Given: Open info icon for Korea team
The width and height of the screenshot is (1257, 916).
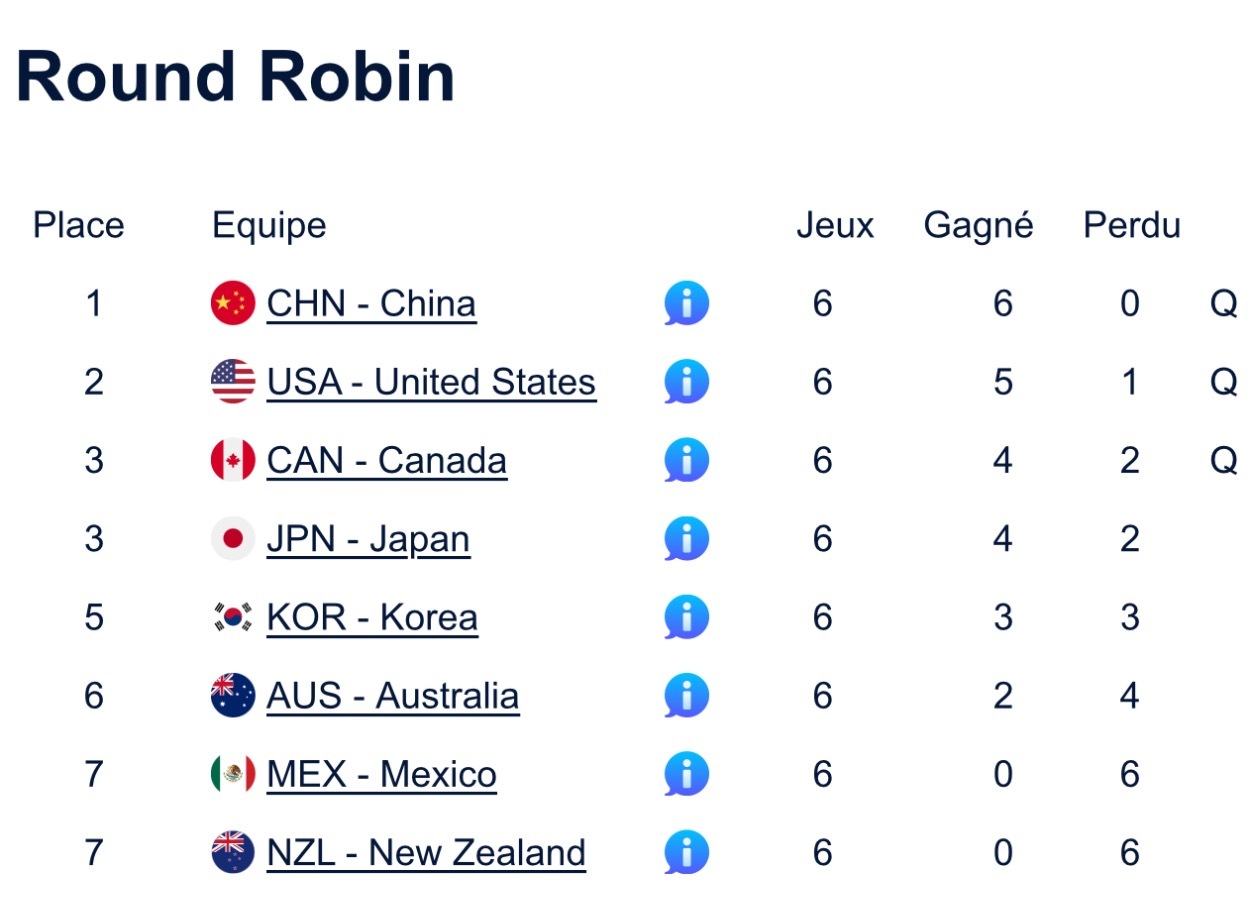Looking at the screenshot, I should tap(686, 617).
